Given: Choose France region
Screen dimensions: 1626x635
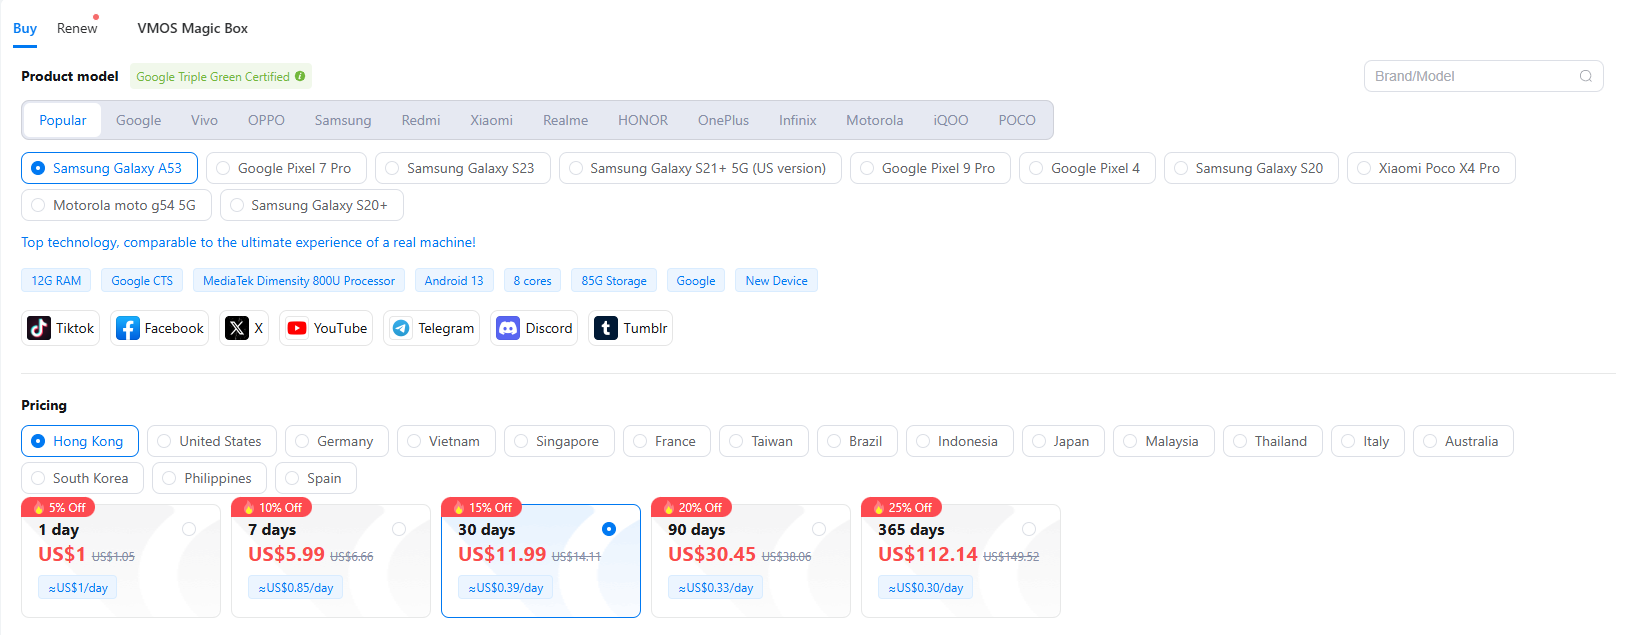Looking at the screenshot, I should pos(667,441).
